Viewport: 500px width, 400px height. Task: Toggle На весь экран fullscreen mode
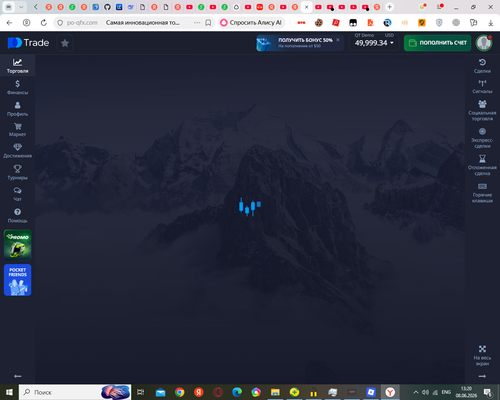click(482, 356)
